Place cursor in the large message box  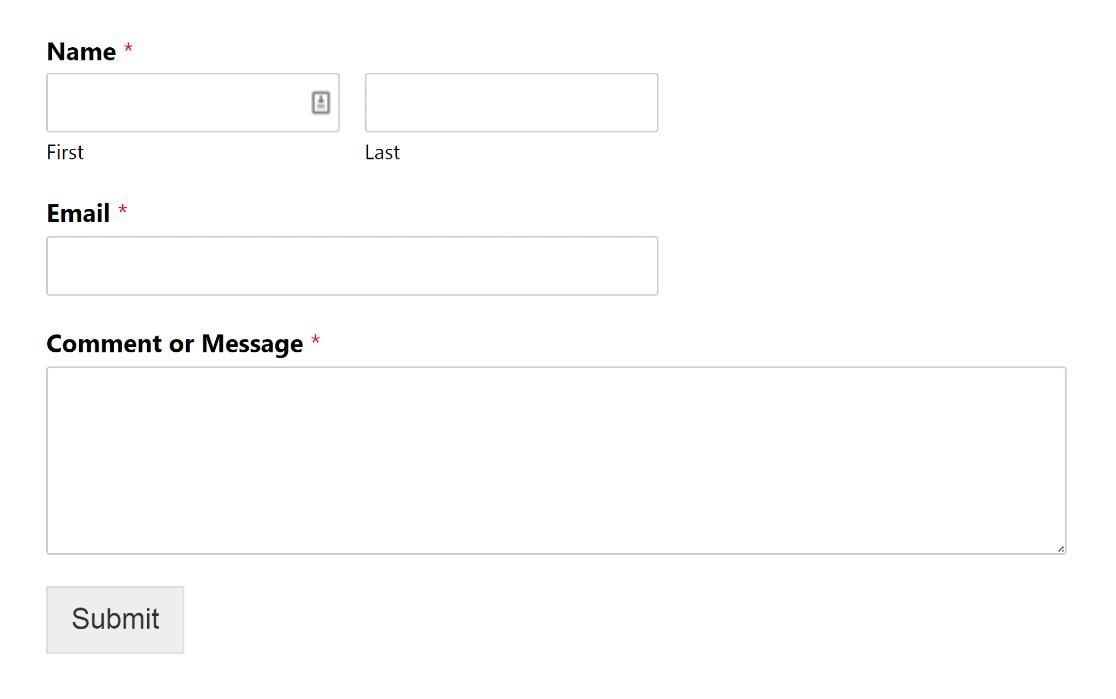point(556,461)
